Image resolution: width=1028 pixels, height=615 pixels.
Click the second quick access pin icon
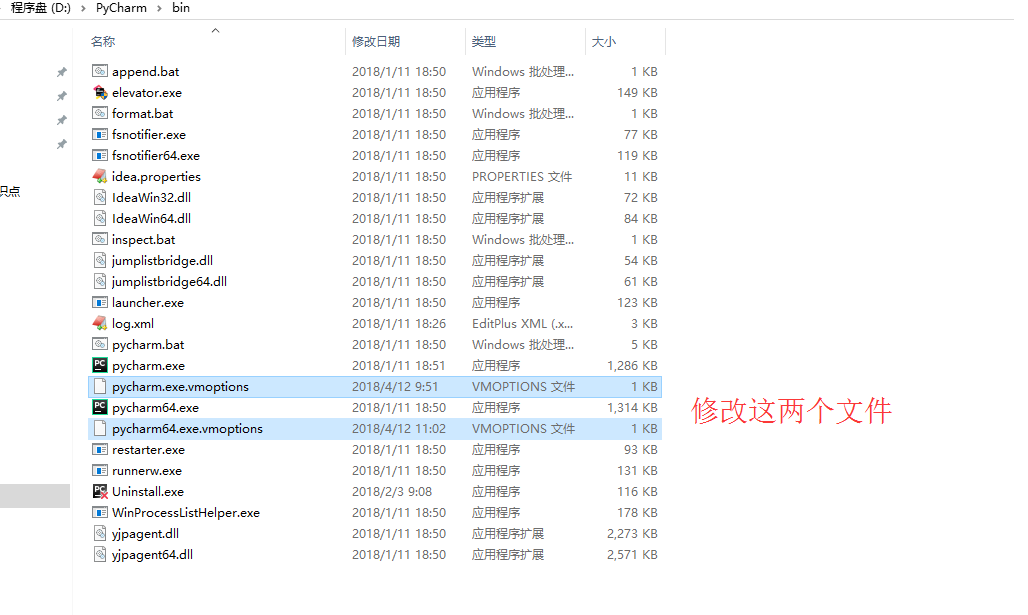(x=62, y=96)
